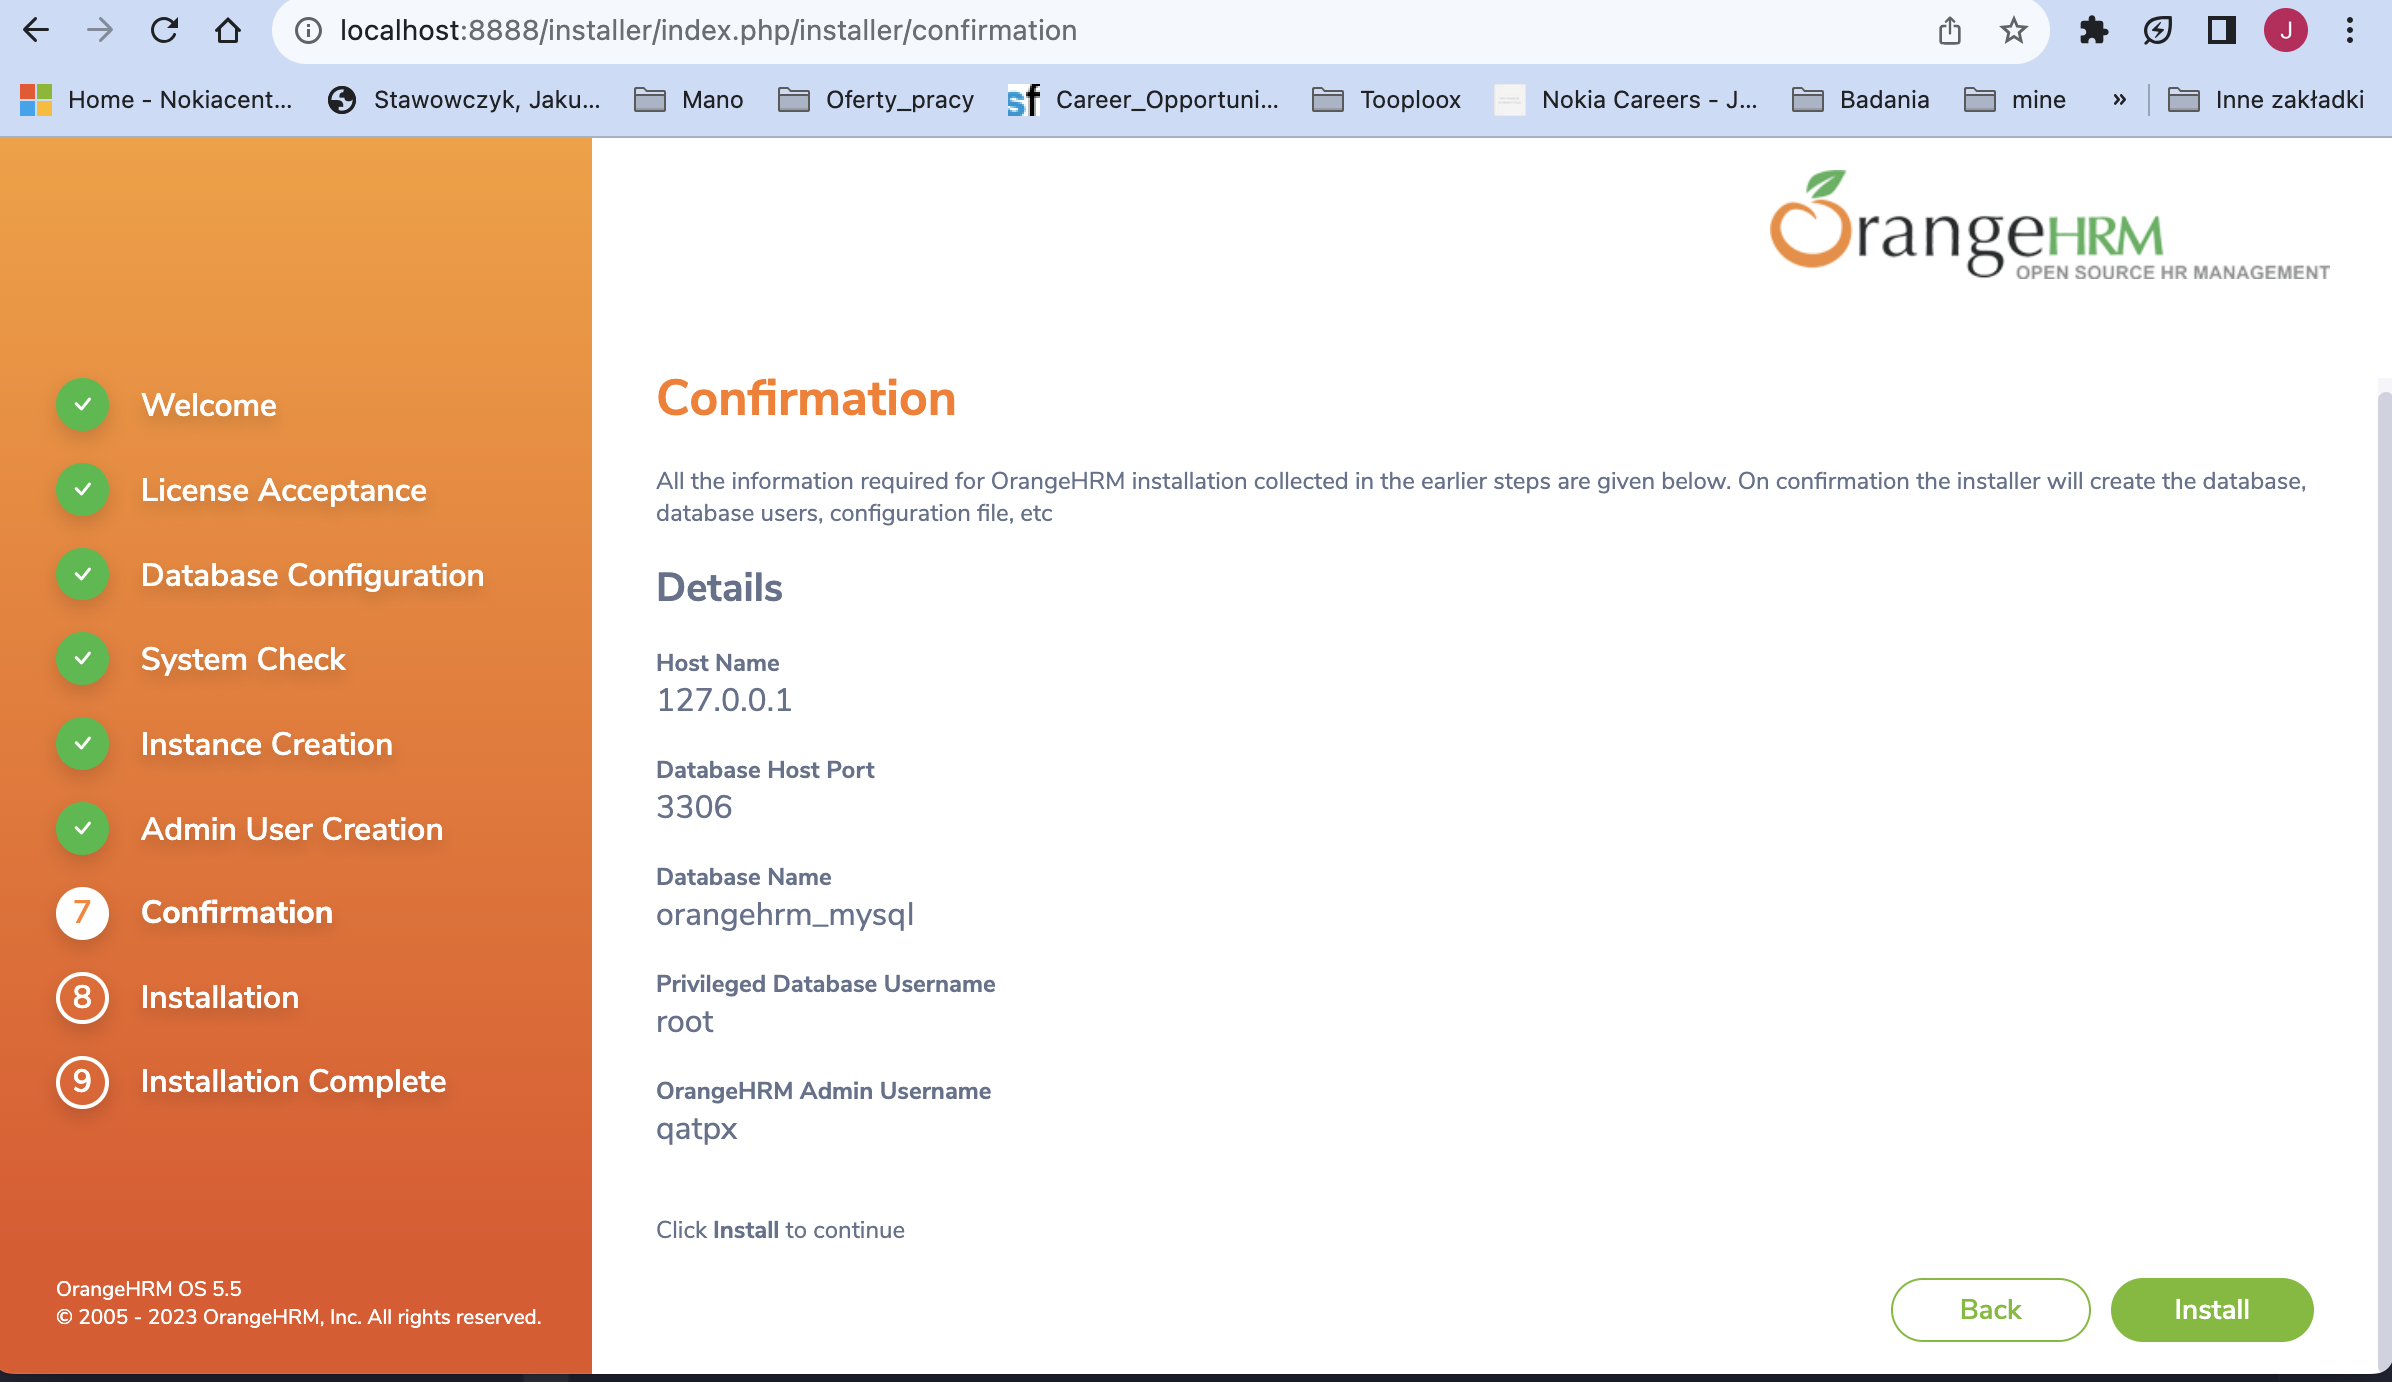
Task: Click the browser back arrow
Action: click(36, 30)
